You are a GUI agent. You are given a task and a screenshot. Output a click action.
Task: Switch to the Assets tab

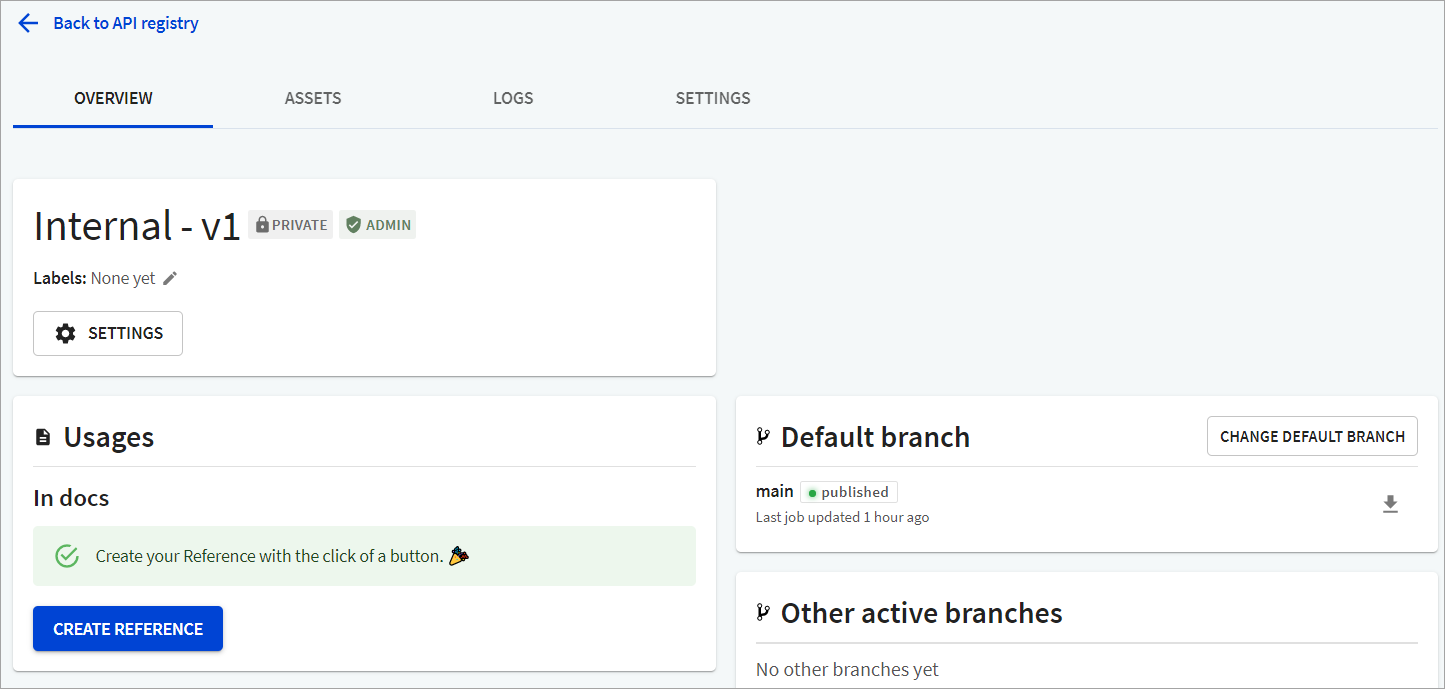[x=313, y=98]
